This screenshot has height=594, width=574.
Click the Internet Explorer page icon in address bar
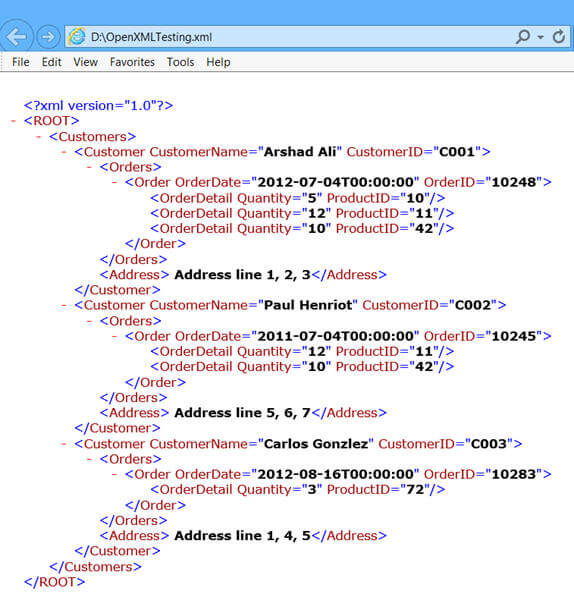click(x=77, y=37)
